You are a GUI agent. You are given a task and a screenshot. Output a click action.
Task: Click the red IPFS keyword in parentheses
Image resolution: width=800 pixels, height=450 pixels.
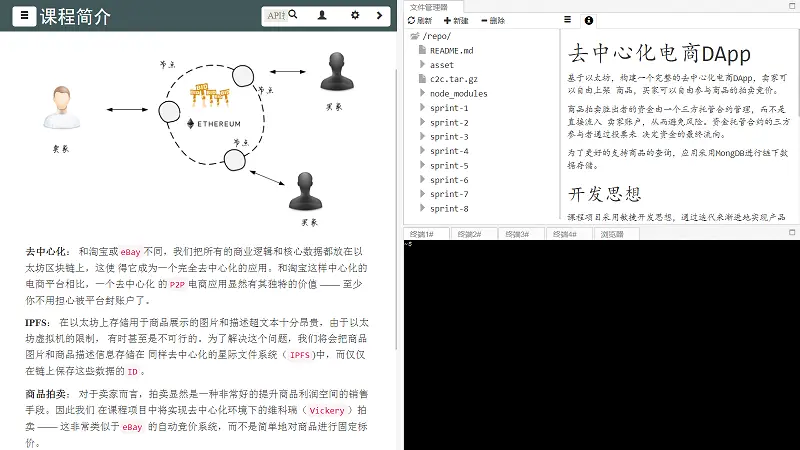[299, 355]
